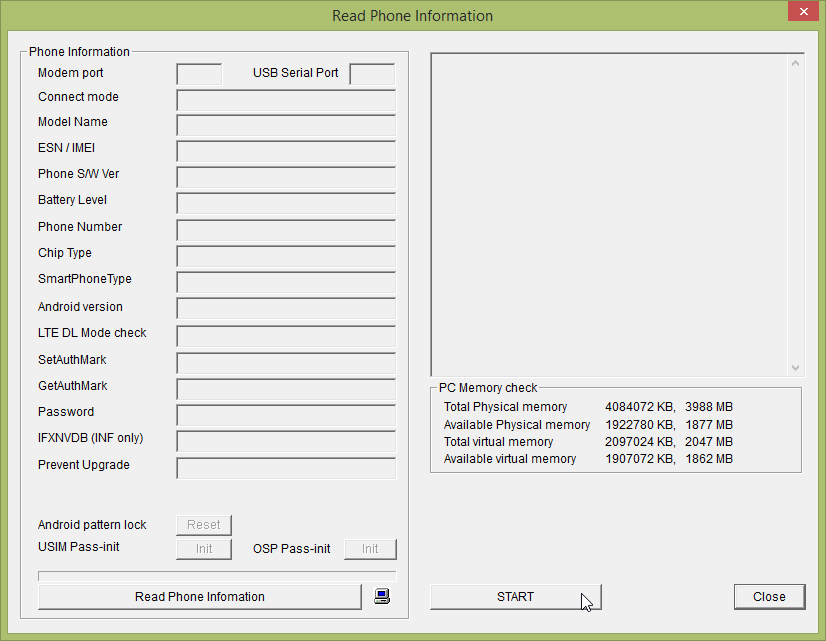Image resolution: width=826 pixels, height=641 pixels.
Task: Click the Chip Type field
Action: tap(286, 257)
